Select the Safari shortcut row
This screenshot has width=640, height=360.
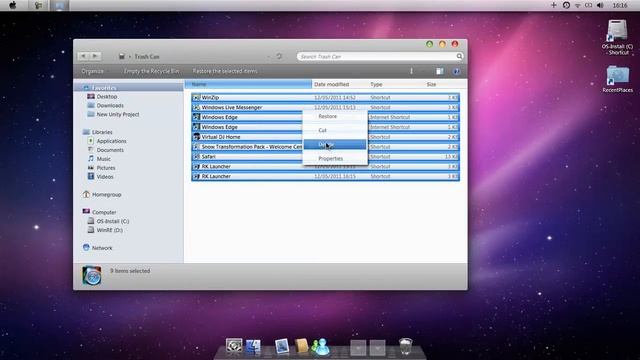(325, 156)
